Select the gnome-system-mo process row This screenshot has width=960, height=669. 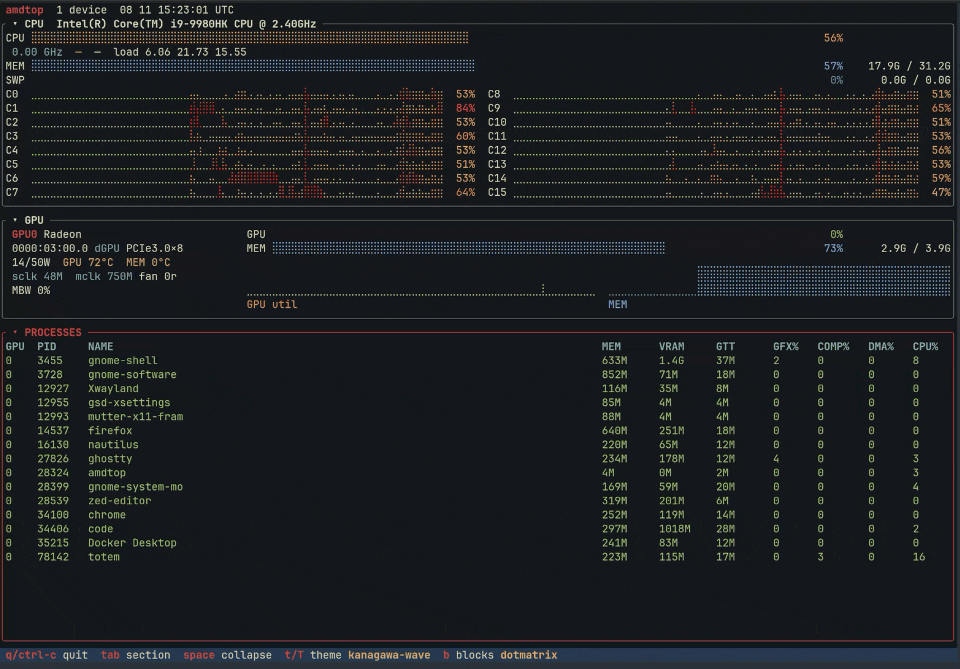click(479, 487)
